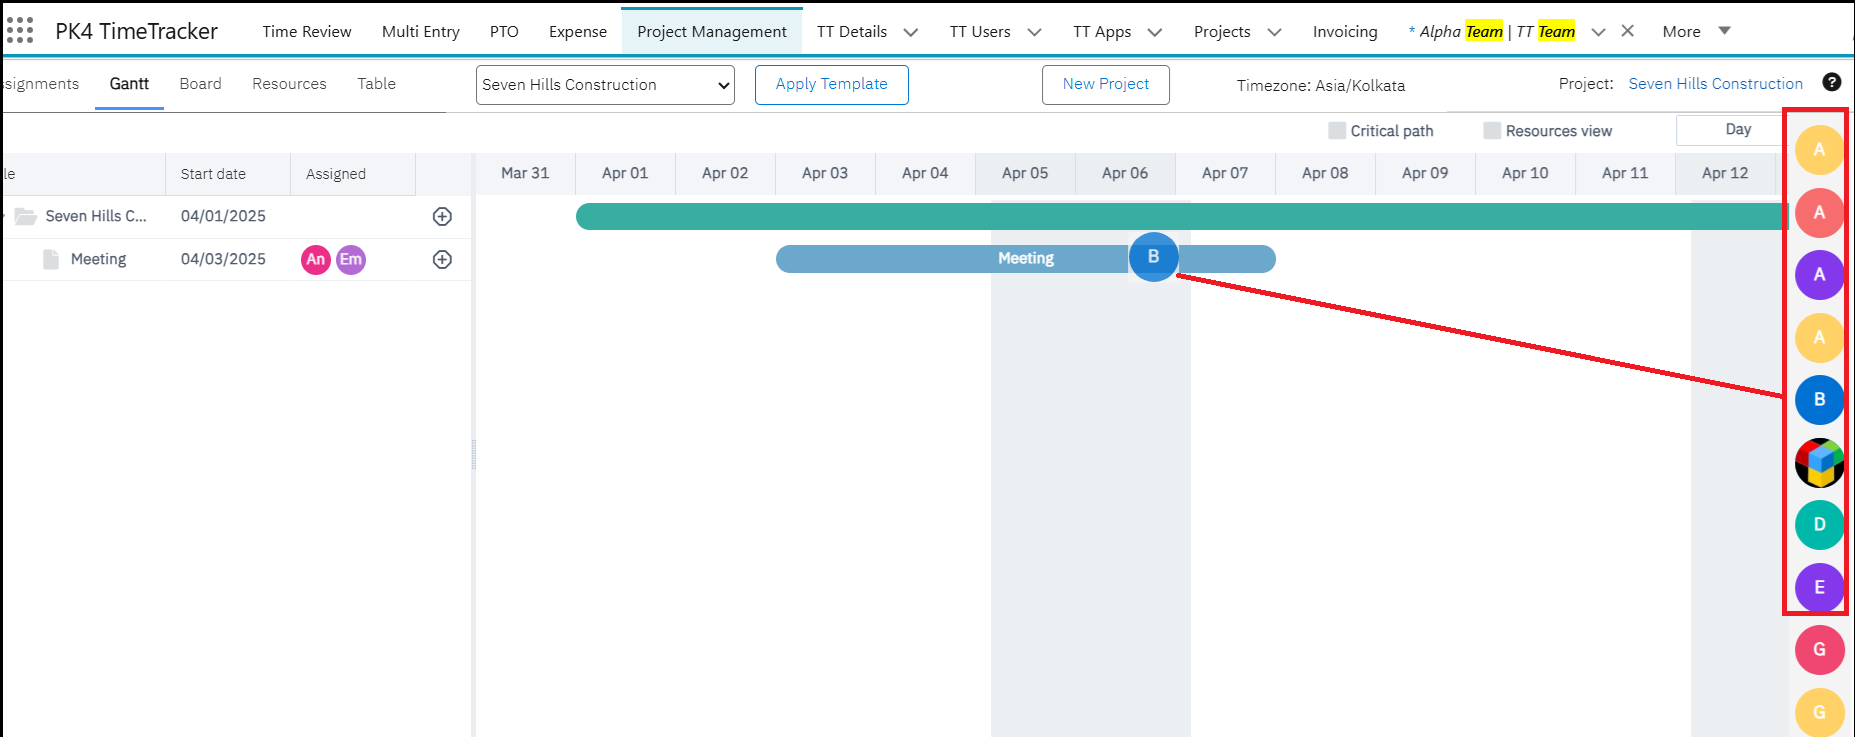Select the purple 'A' resource avatar
The width and height of the screenshot is (1855, 737).
[x=1819, y=274]
